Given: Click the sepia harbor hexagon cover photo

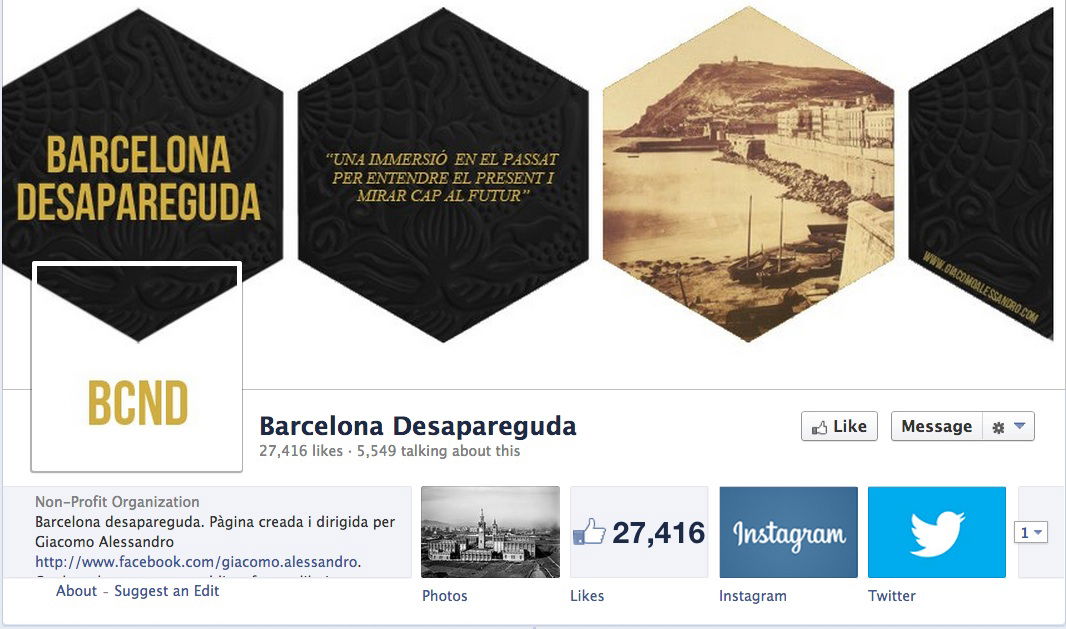Looking at the screenshot, I should pos(748,174).
